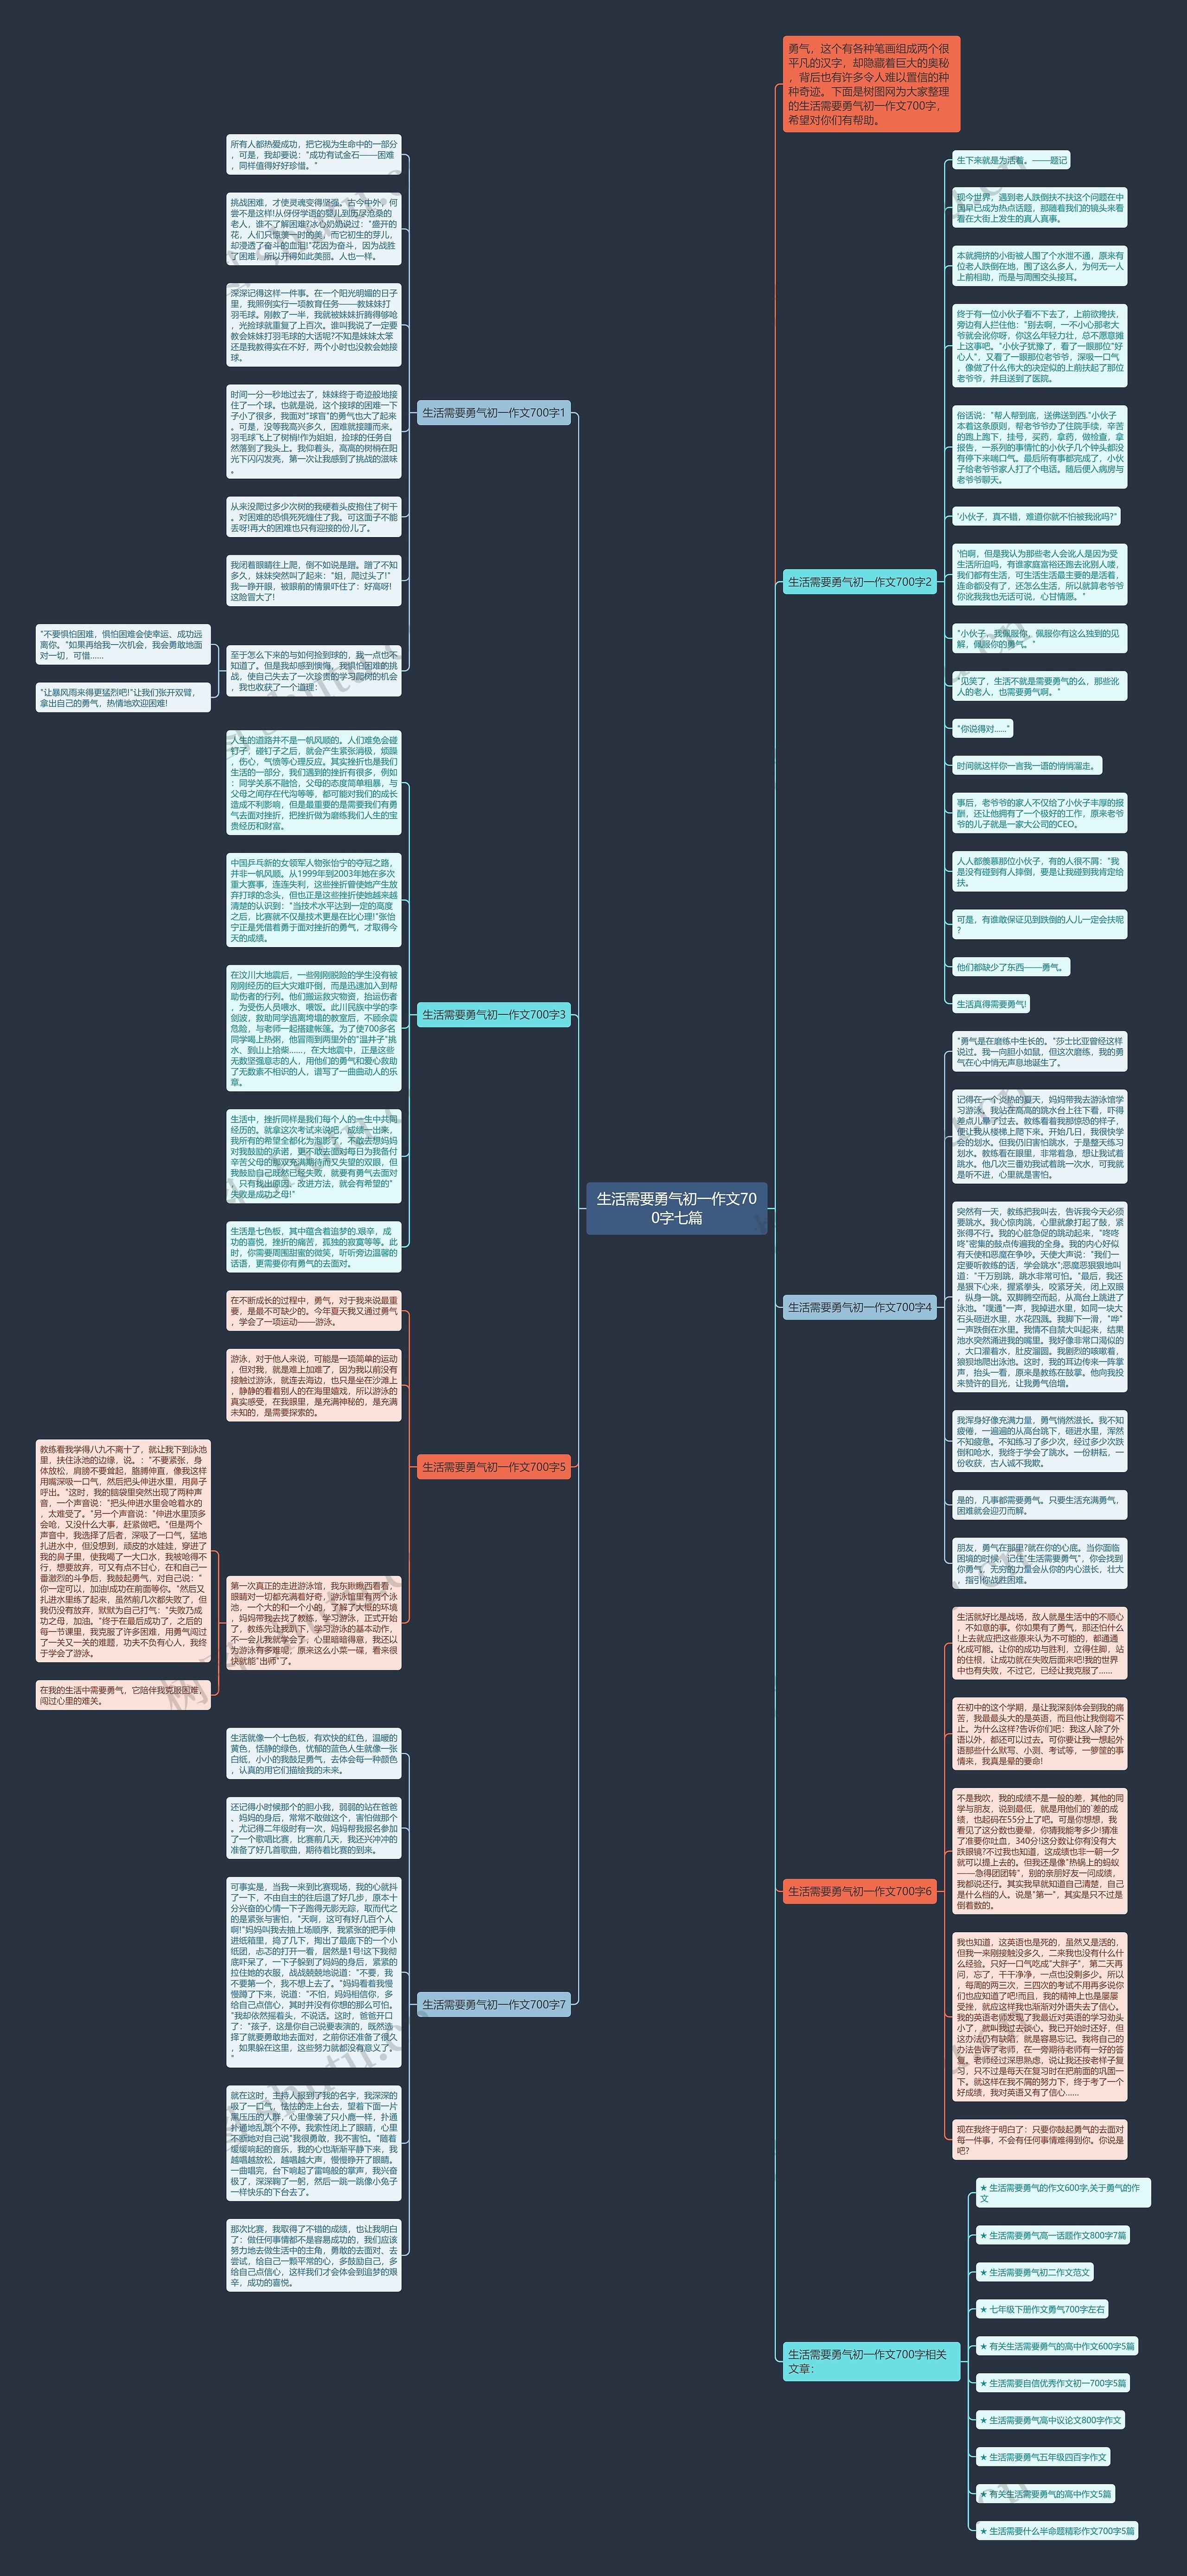Click 生活需要勇气初一作文700字相关文章 node
The height and width of the screenshot is (2576, 1187).
868,2361
